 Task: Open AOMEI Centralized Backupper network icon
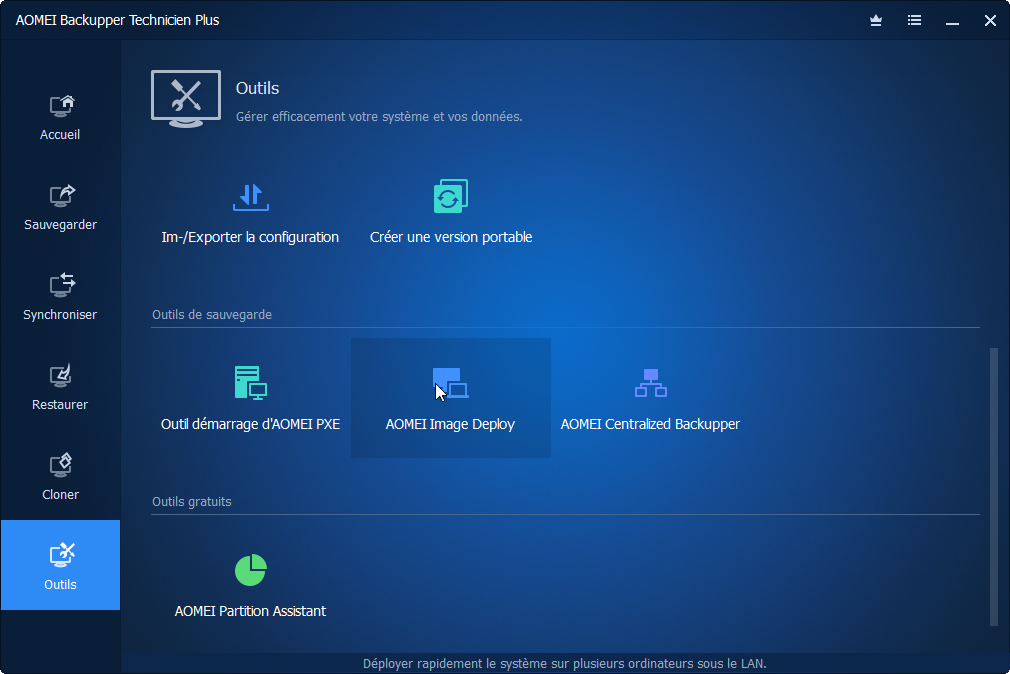[x=651, y=383]
